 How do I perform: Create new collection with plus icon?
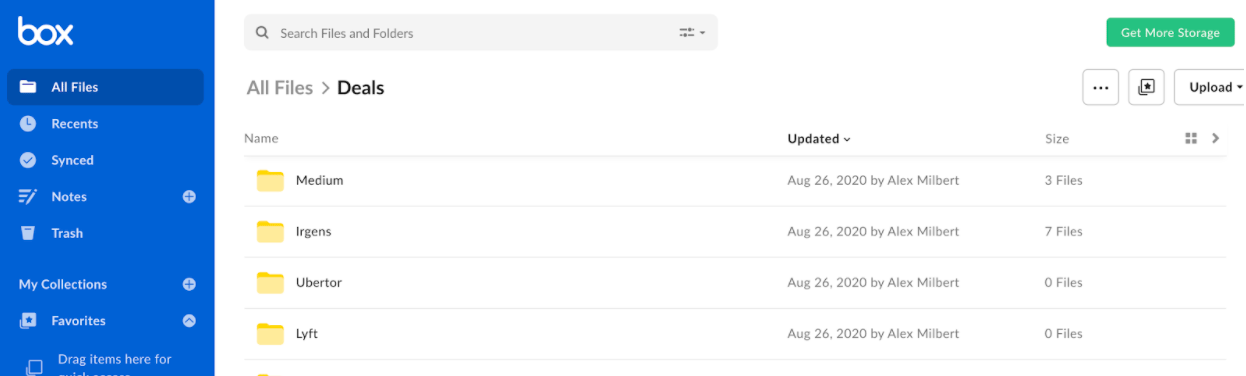(189, 284)
